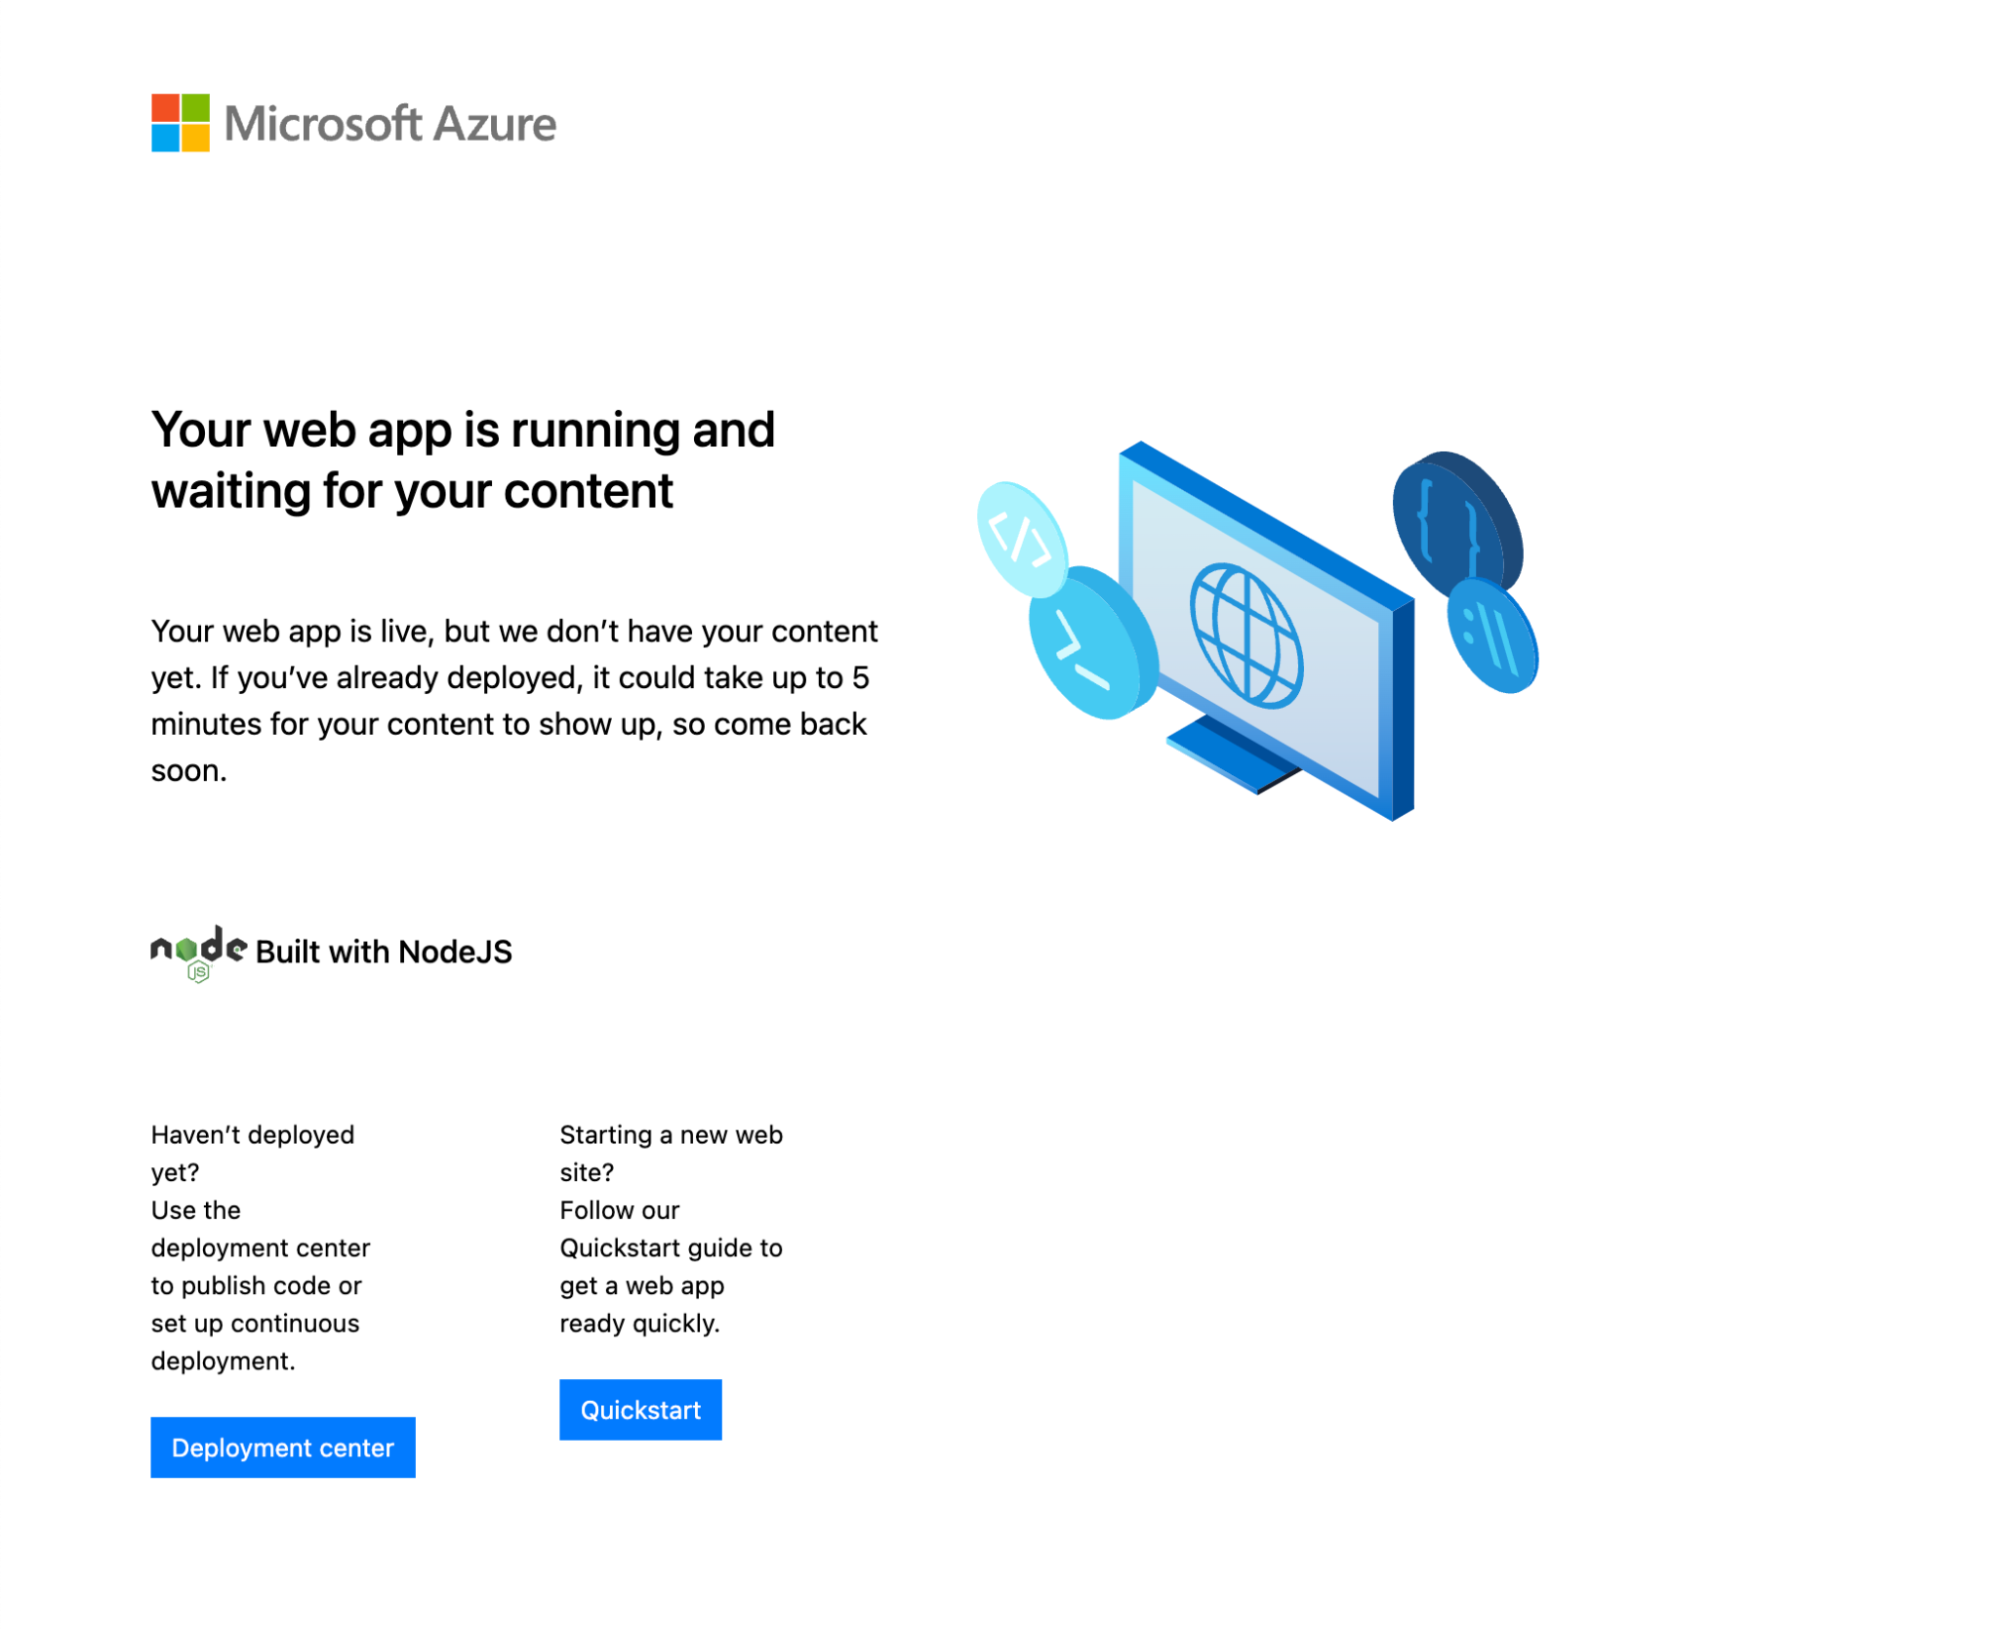Click the 'Haven't deployed yet?' text

point(252,1153)
